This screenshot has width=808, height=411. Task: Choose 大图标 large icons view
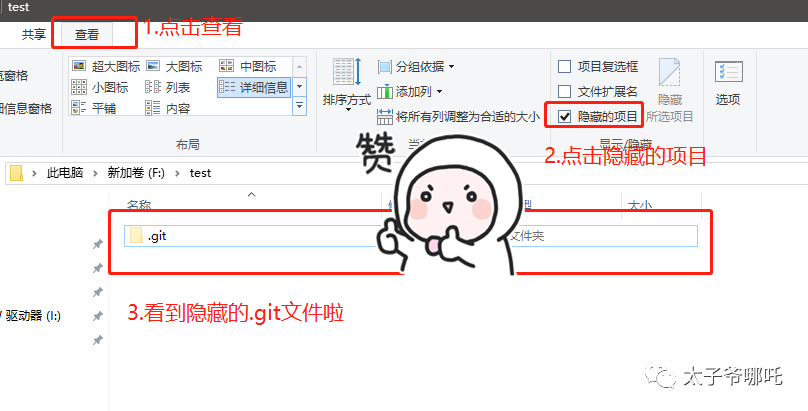tap(174, 66)
